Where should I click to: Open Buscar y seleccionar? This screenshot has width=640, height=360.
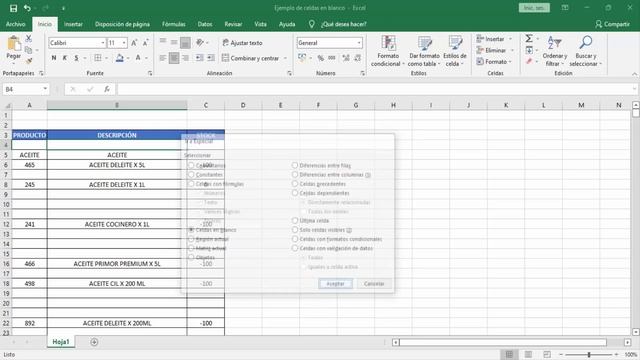[585, 51]
